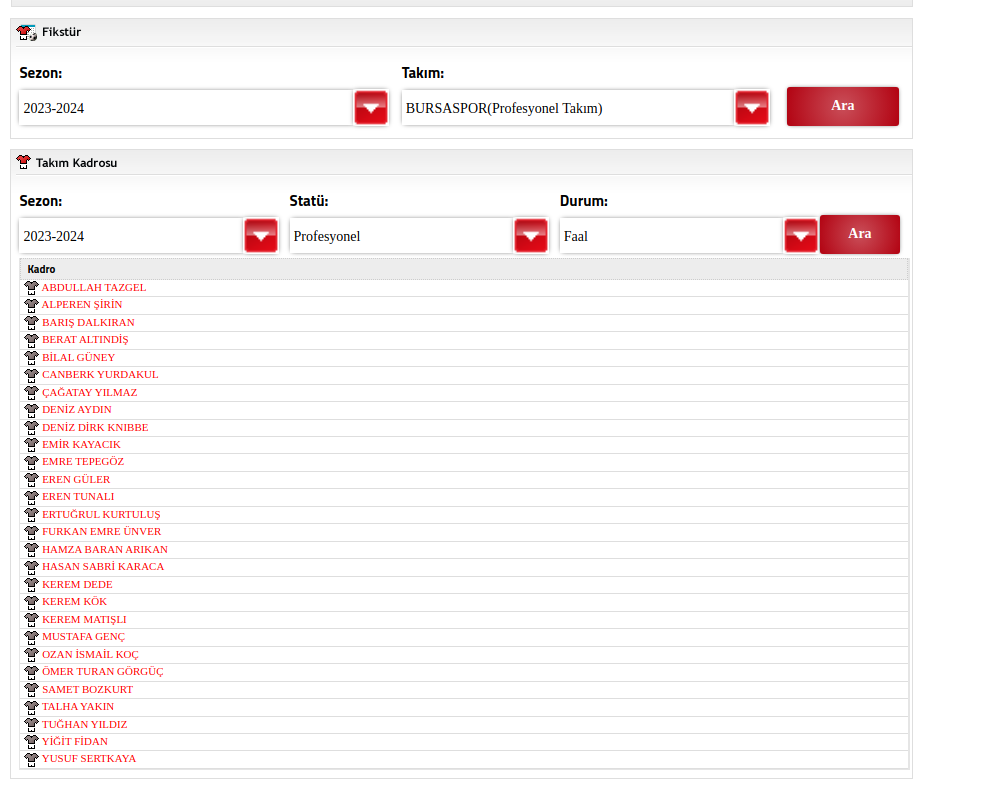Click jersey icon next to SAMET BOZKURT
Viewport: 986px width, 787px height.
tap(31, 689)
